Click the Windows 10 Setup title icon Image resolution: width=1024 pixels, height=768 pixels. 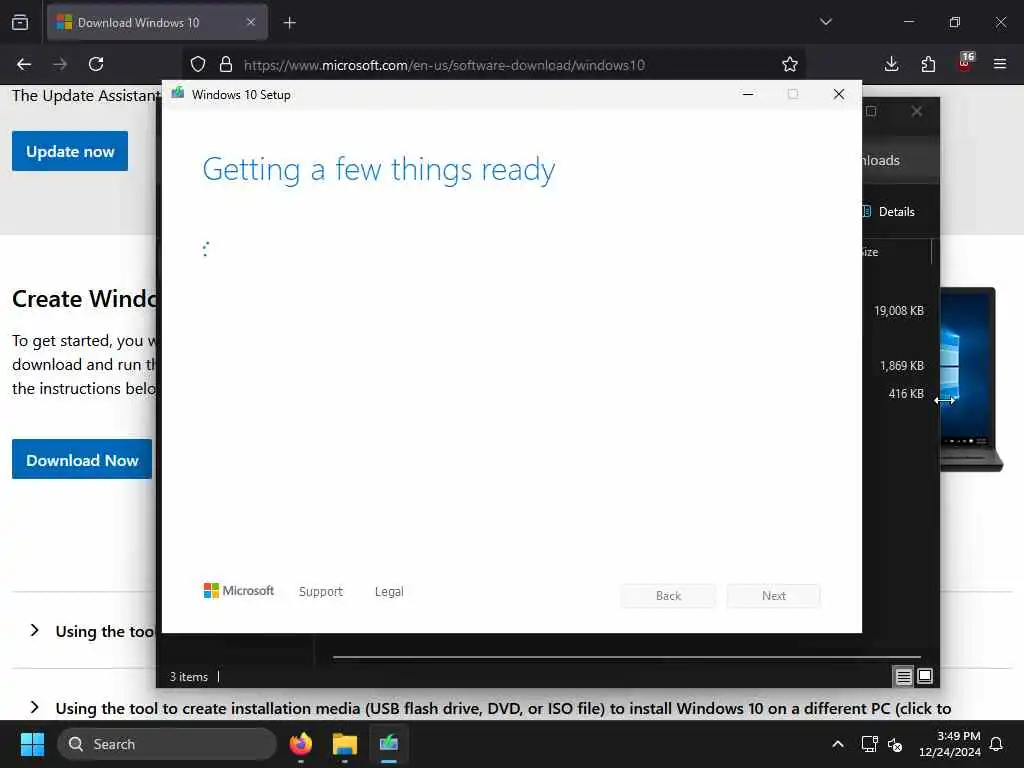pyautogui.click(x=178, y=94)
